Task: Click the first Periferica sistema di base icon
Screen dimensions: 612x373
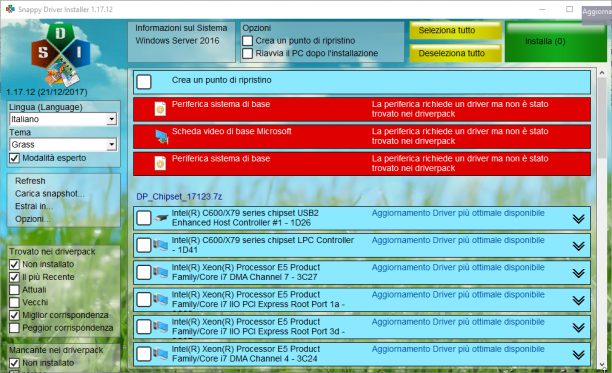Action: click(x=160, y=109)
